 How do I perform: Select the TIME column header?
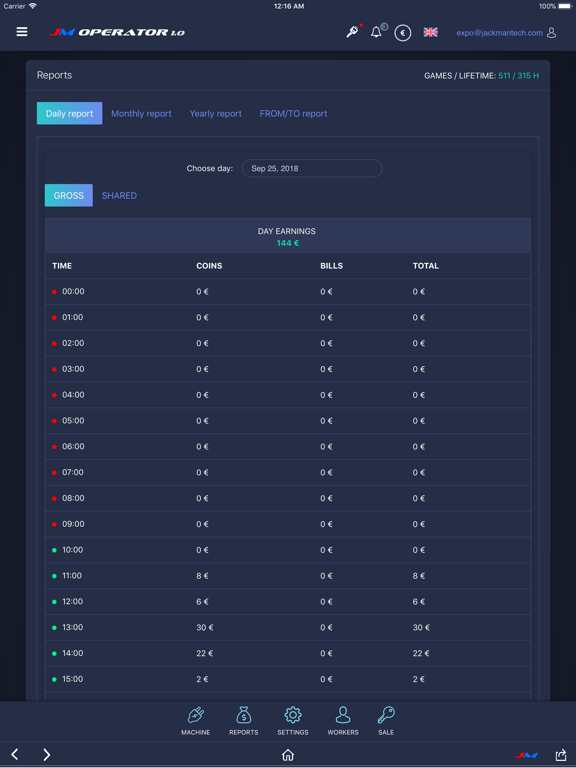coord(62,266)
